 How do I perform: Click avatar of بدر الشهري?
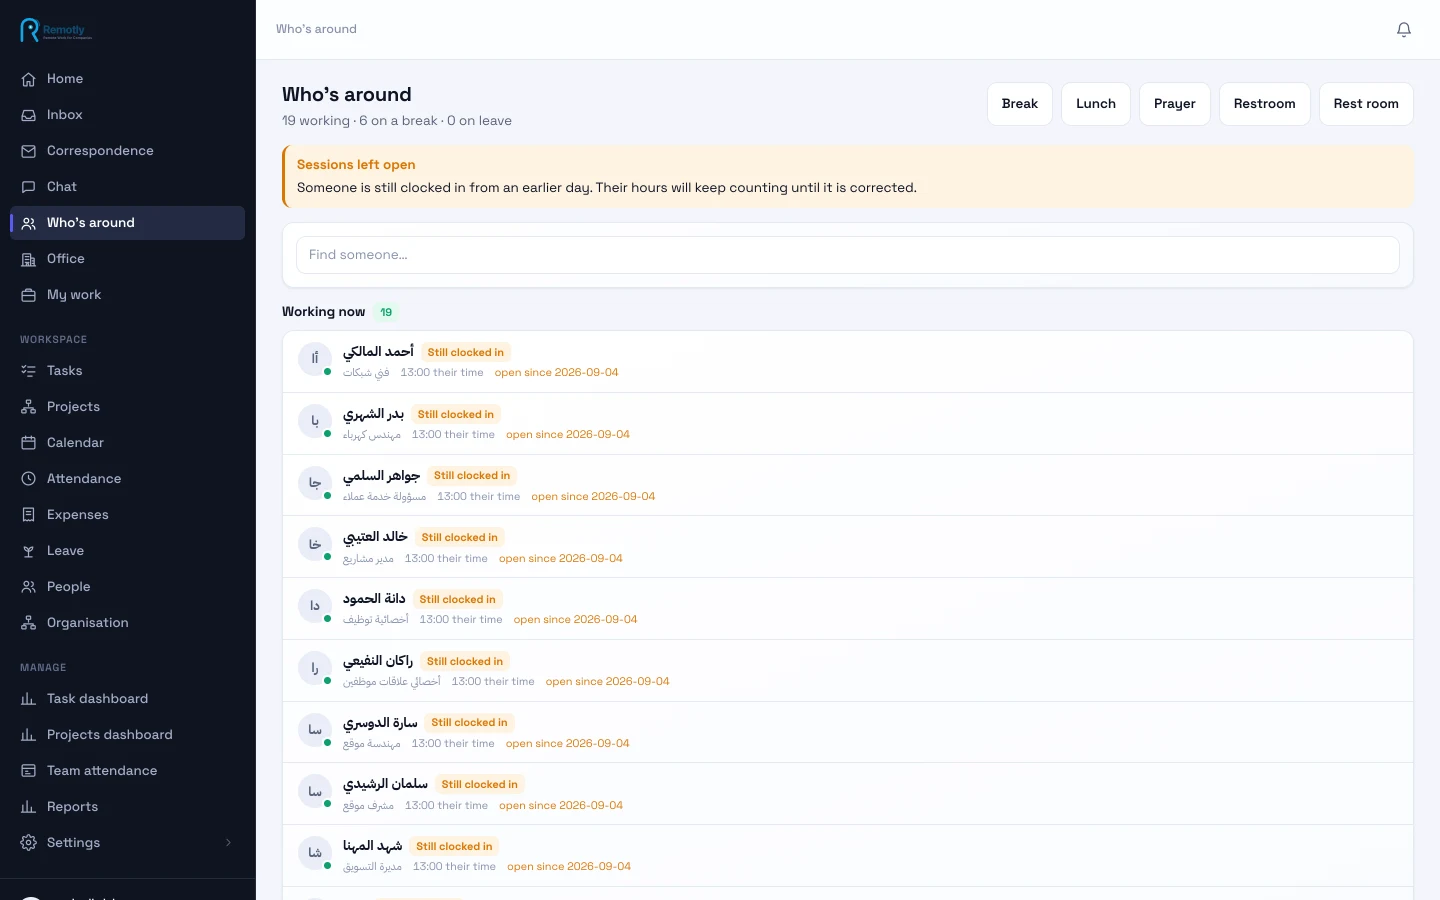click(x=315, y=420)
